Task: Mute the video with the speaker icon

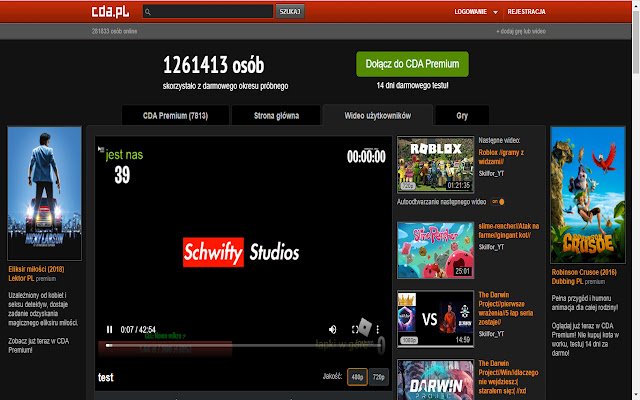Action: click(x=333, y=329)
